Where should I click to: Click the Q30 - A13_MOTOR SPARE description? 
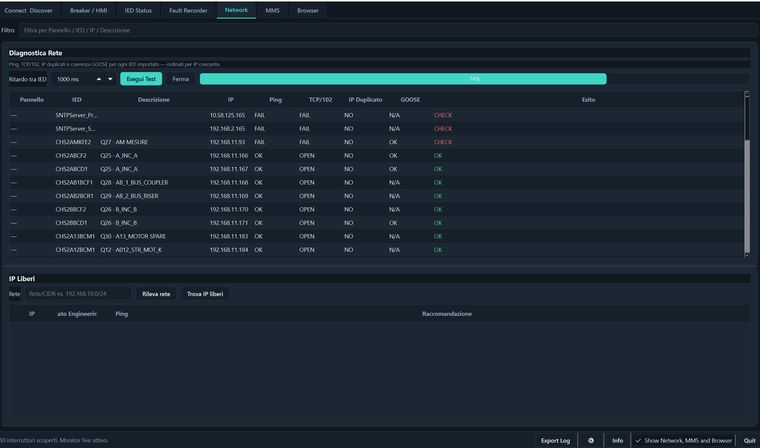(x=133, y=237)
